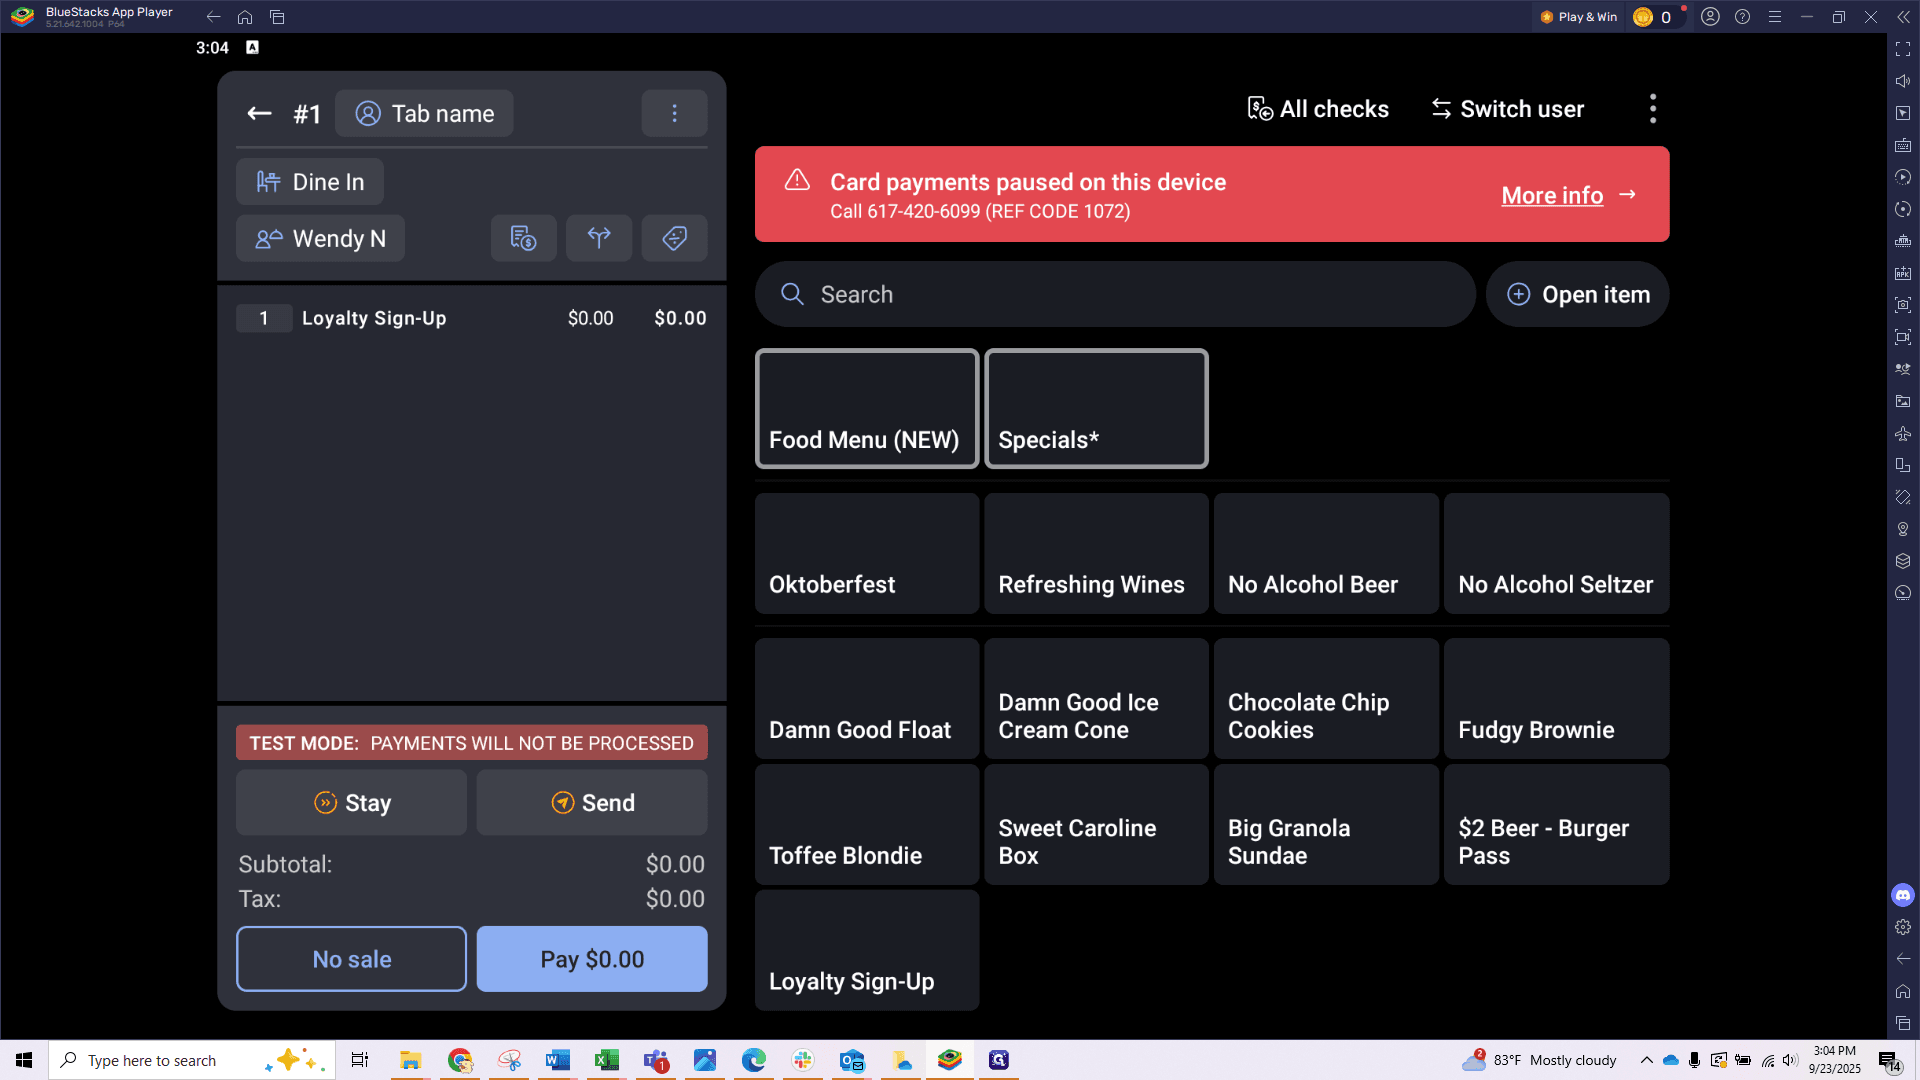Click the No sale button
The height and width of the screenshot is (1080, 1920).
tap(351, 959)
